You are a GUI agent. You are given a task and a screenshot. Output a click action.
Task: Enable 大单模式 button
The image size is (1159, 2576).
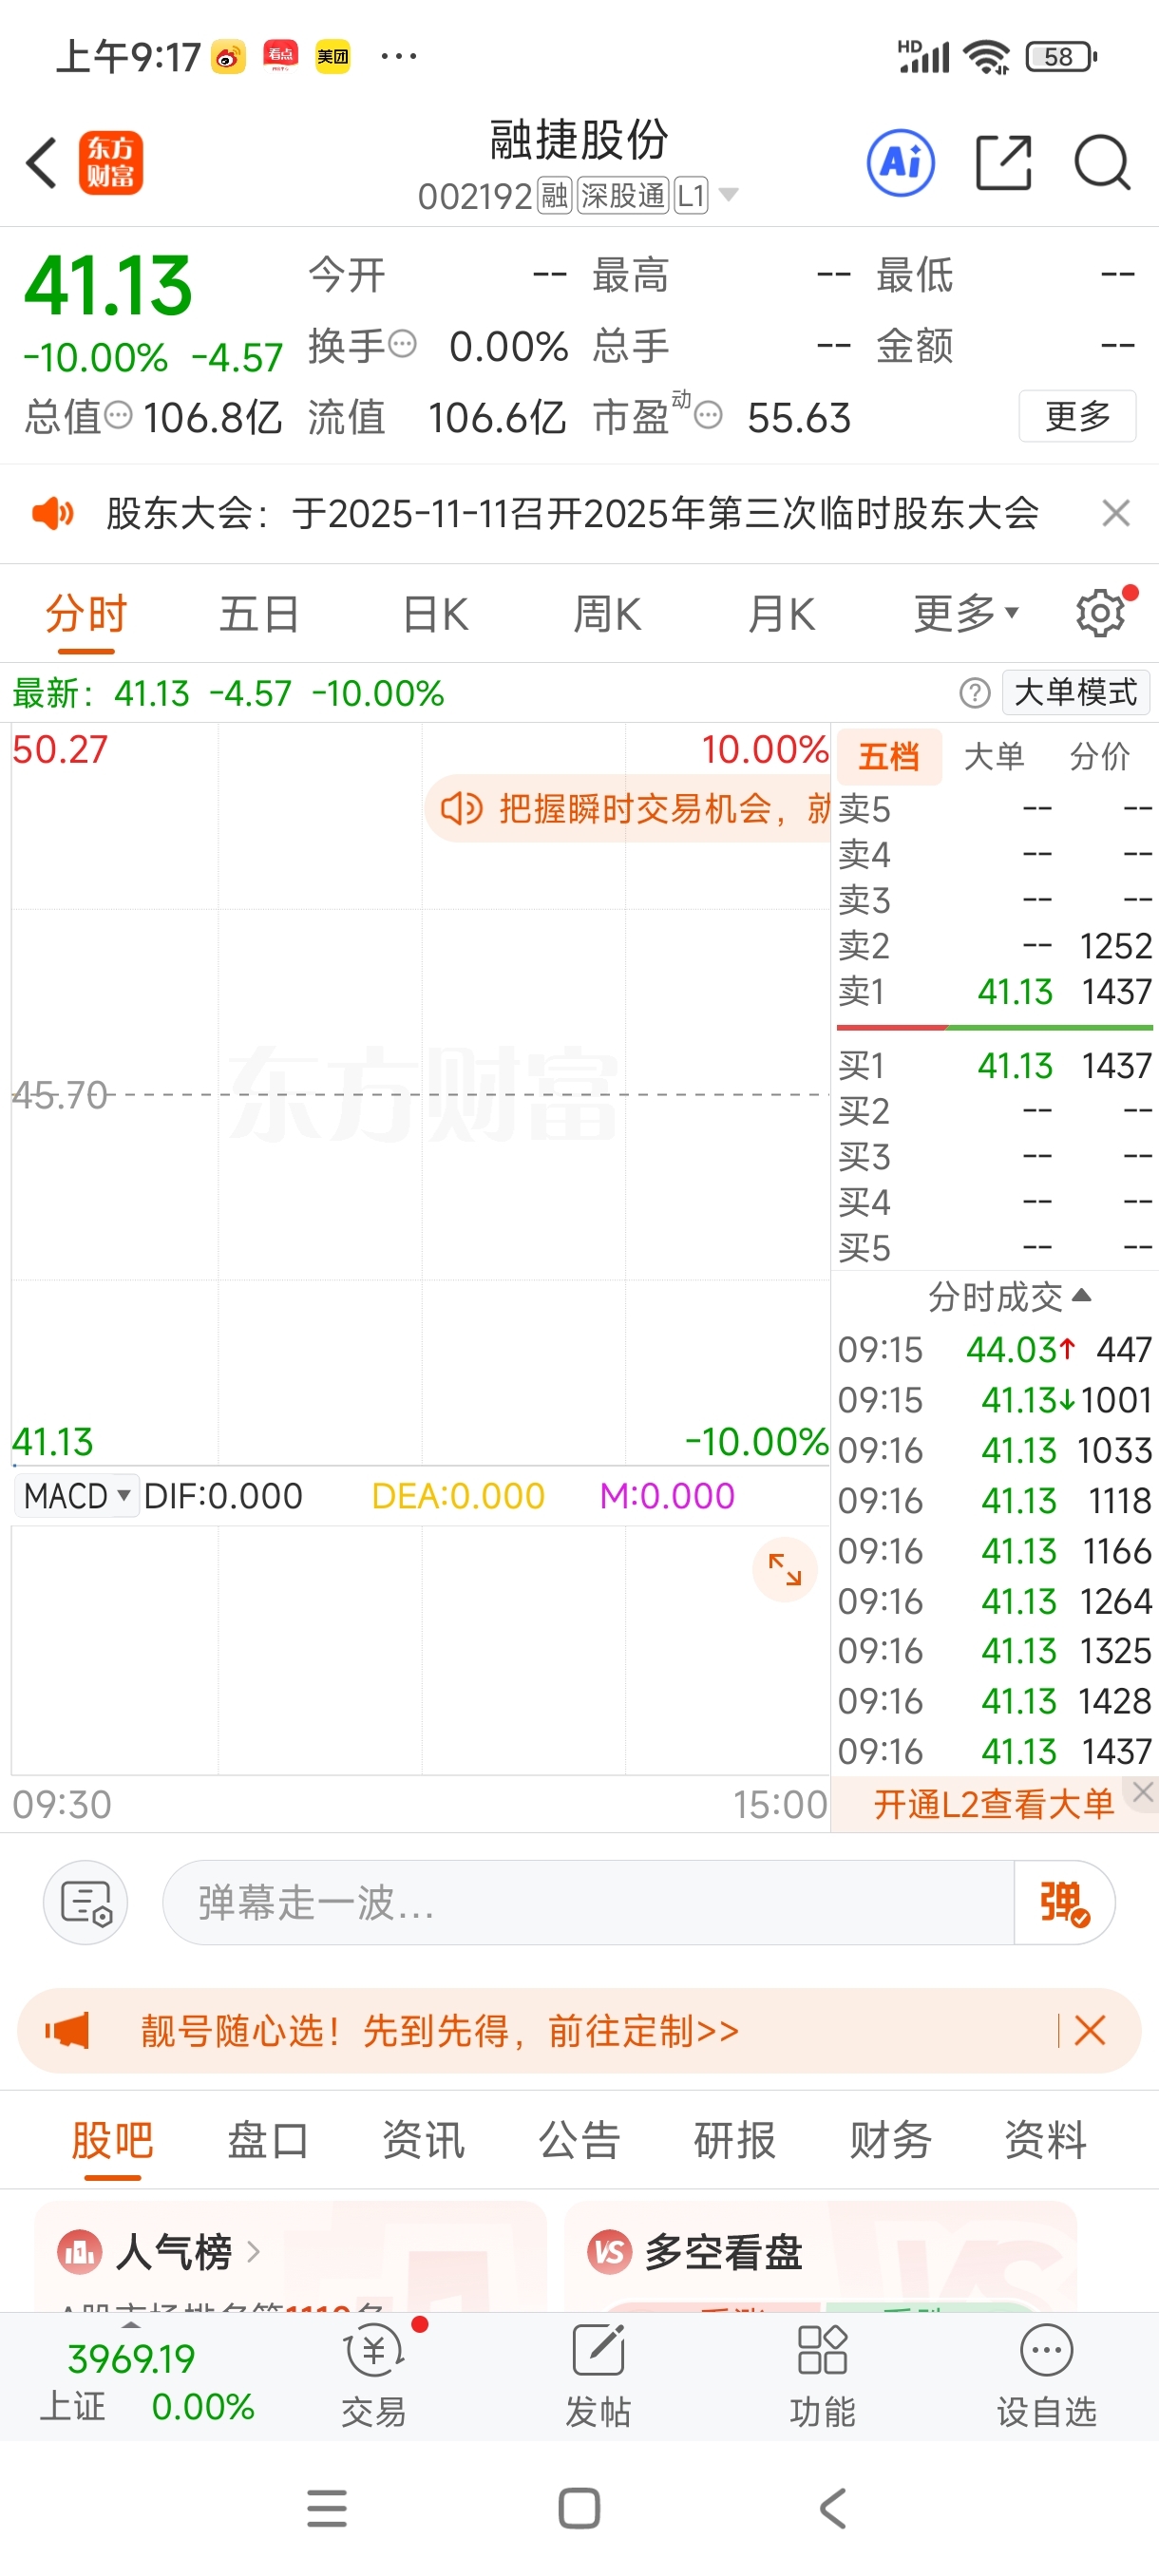tap(1076, 692)
